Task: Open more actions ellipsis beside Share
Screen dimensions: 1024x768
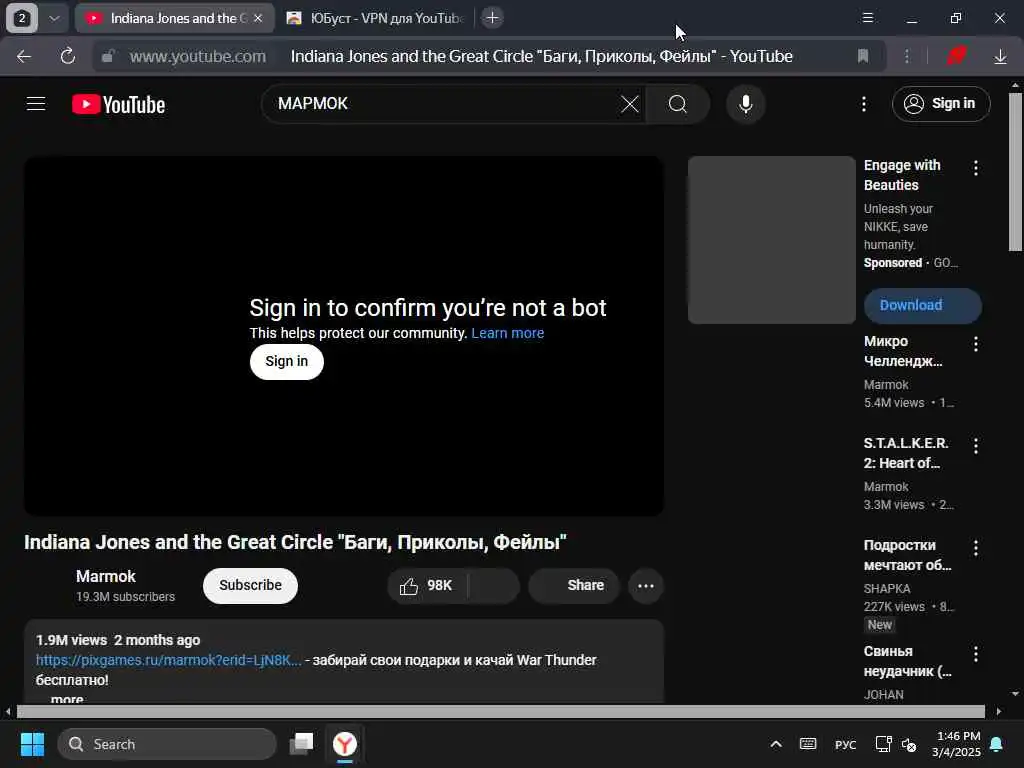Action: coord(645,586)
